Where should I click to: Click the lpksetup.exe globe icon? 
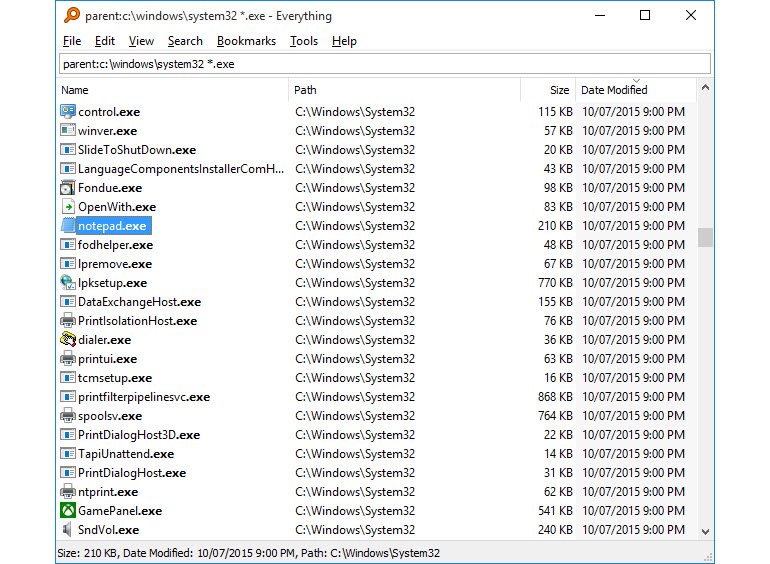click(68, 283)
